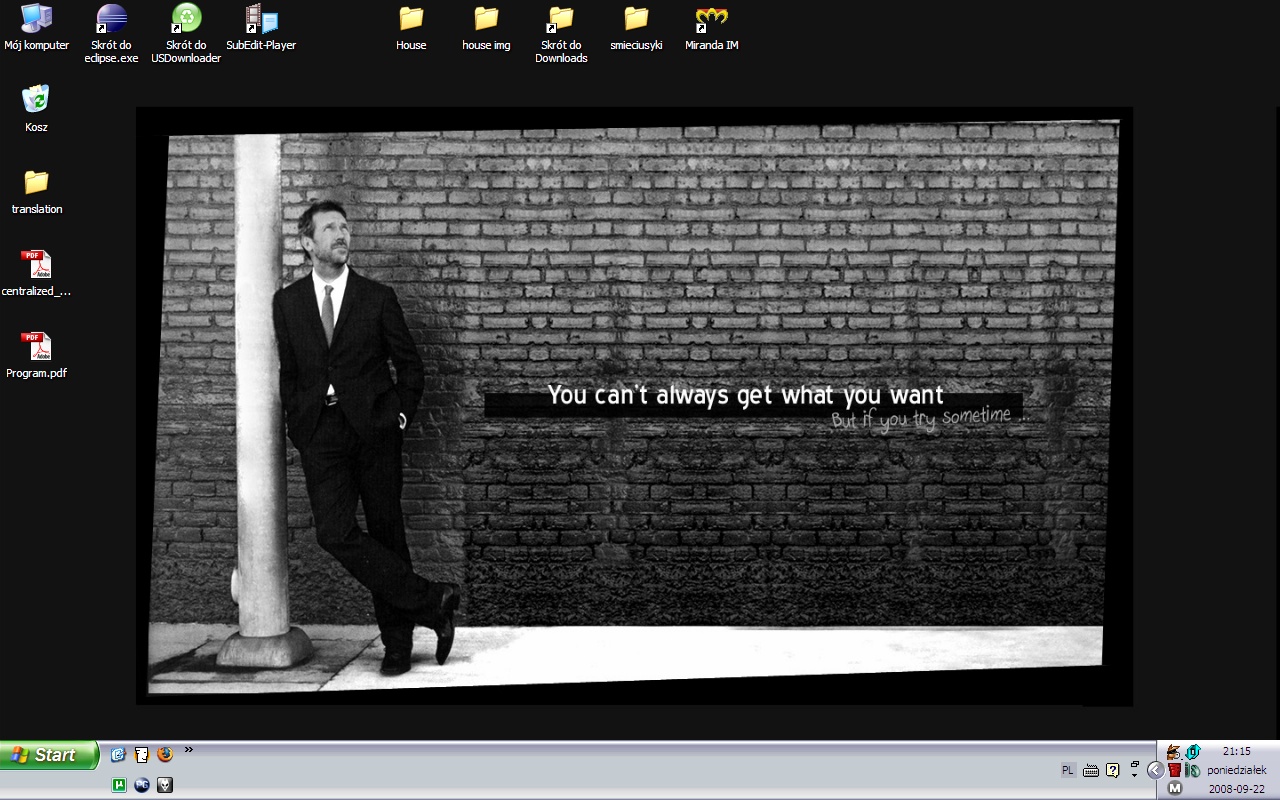Open the PL language bar selector
The width and height of the screenshot is (1280, 800).
(x=1067, y=770)
